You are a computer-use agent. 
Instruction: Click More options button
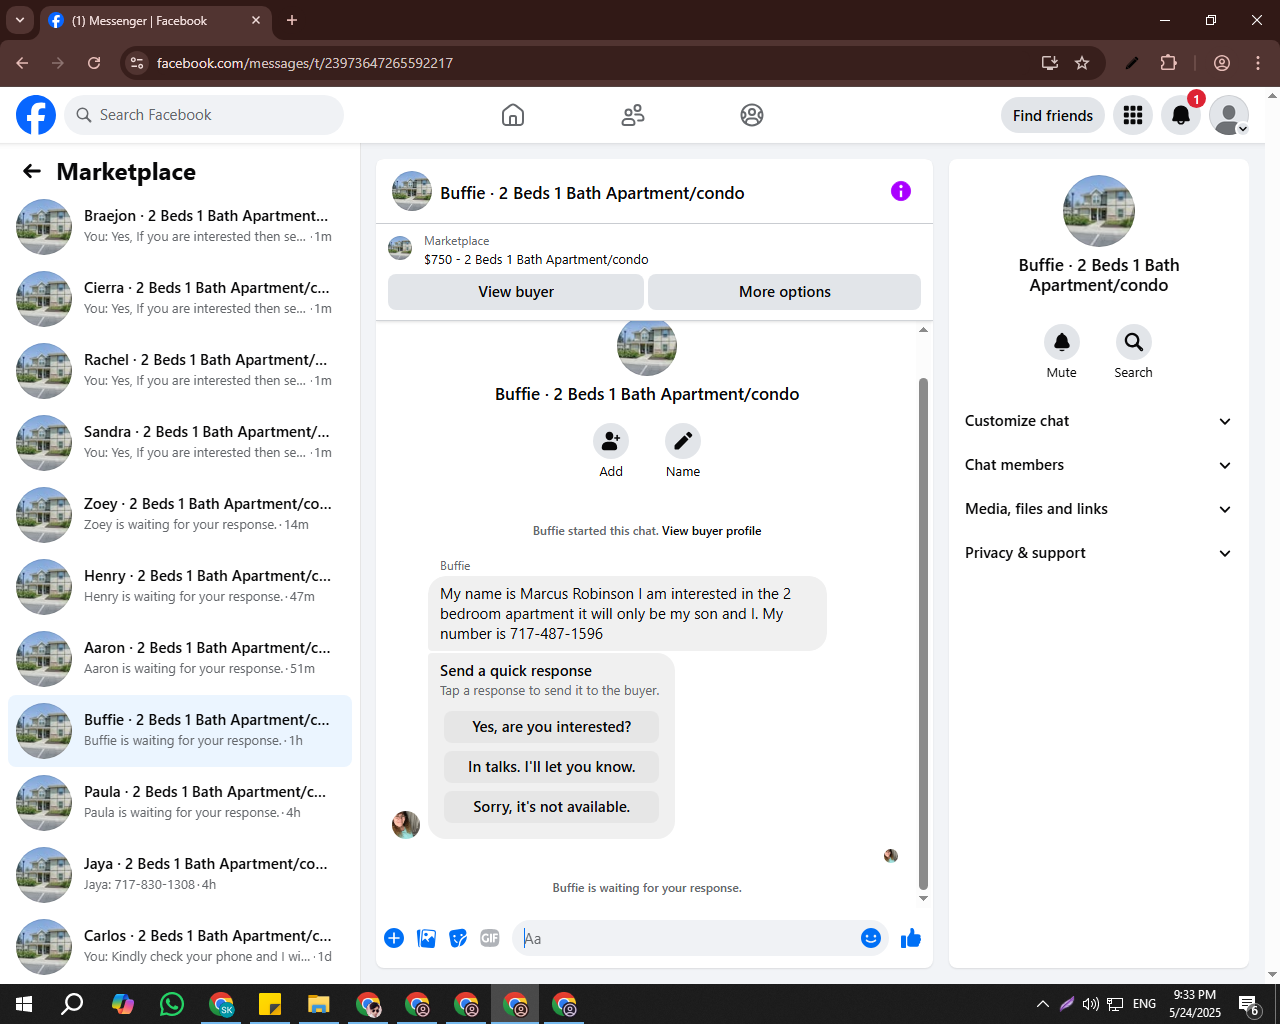click(785, 292)
